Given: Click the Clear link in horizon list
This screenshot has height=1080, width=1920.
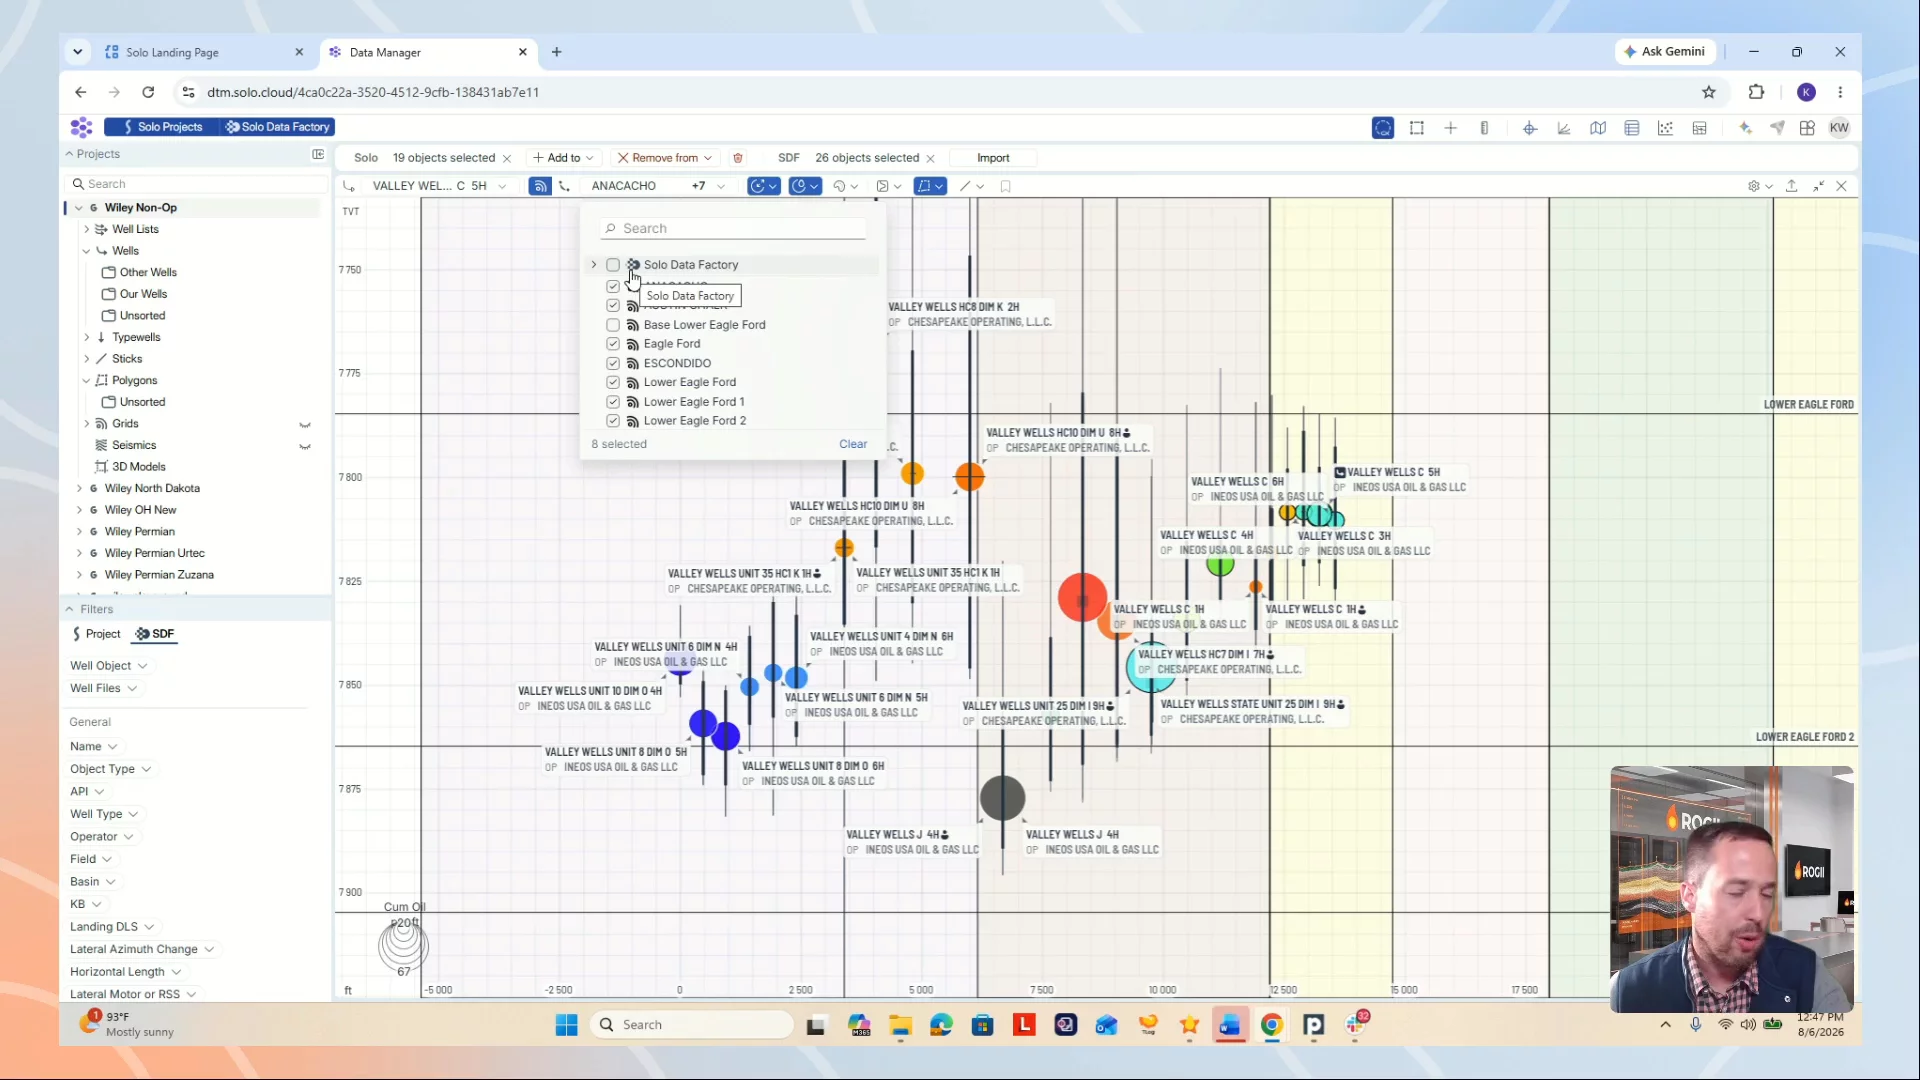Looking at the screenshot, I should pos(853,444).
